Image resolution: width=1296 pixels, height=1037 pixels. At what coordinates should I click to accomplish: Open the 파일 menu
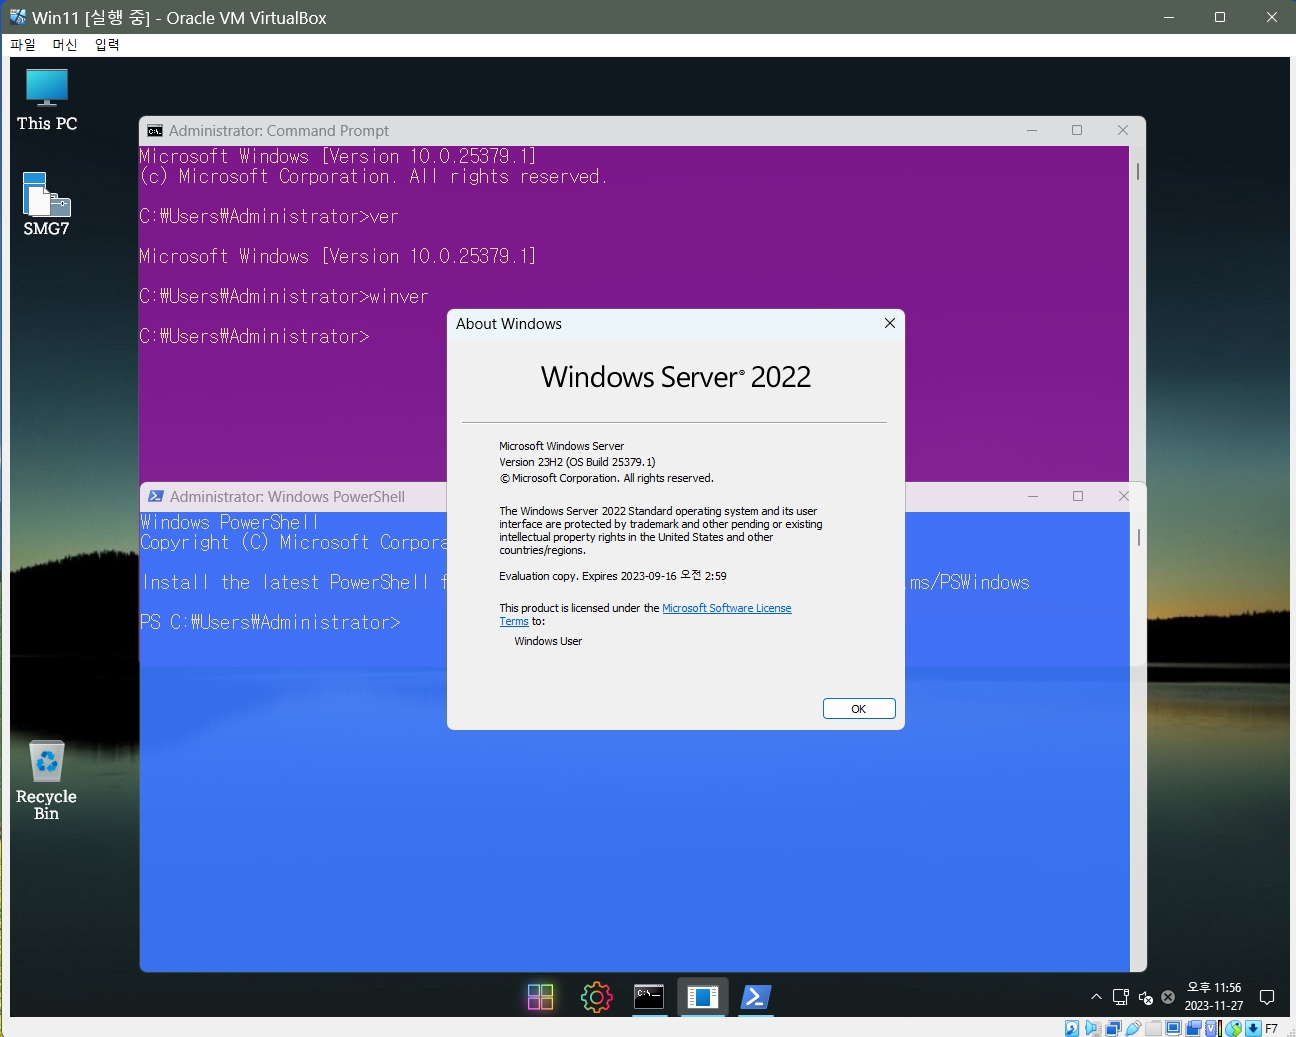click(23, 45)
